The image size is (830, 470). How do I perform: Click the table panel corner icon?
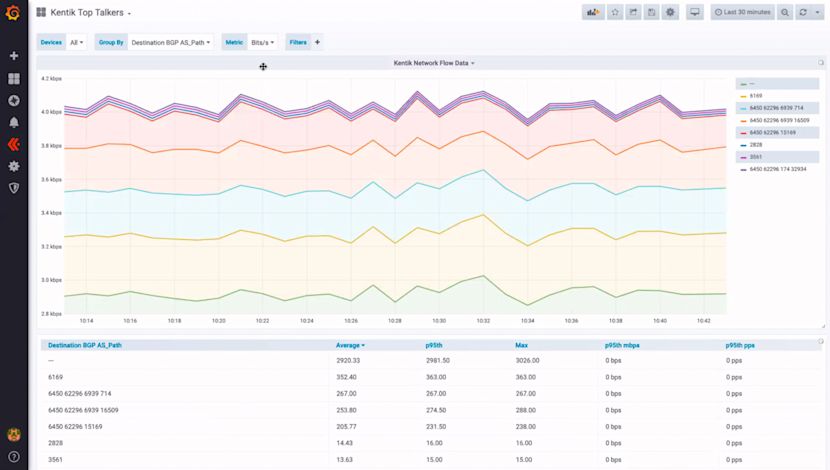coord(821,341)
